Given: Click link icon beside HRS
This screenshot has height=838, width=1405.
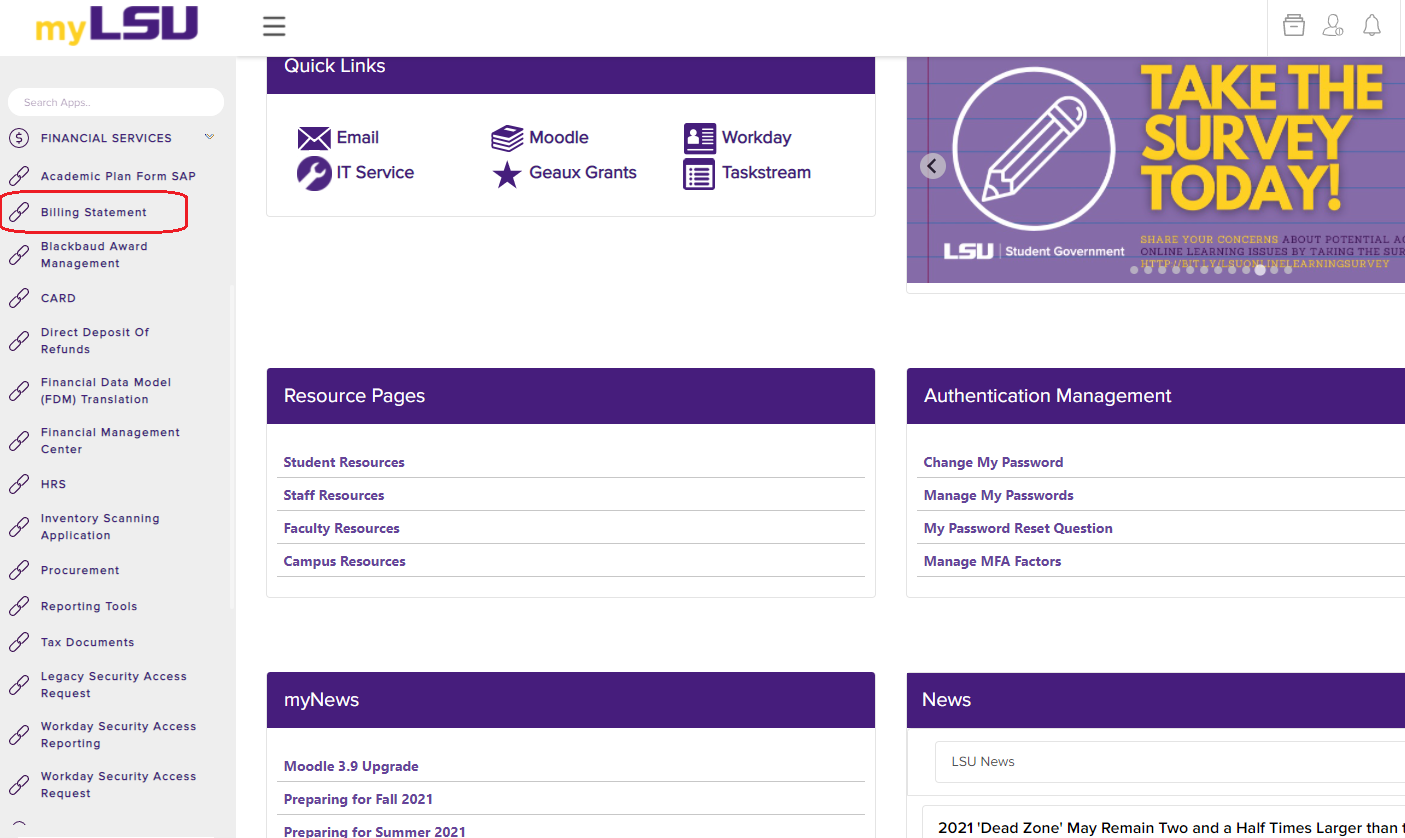Looking at the screenshot, I should 18,484.
